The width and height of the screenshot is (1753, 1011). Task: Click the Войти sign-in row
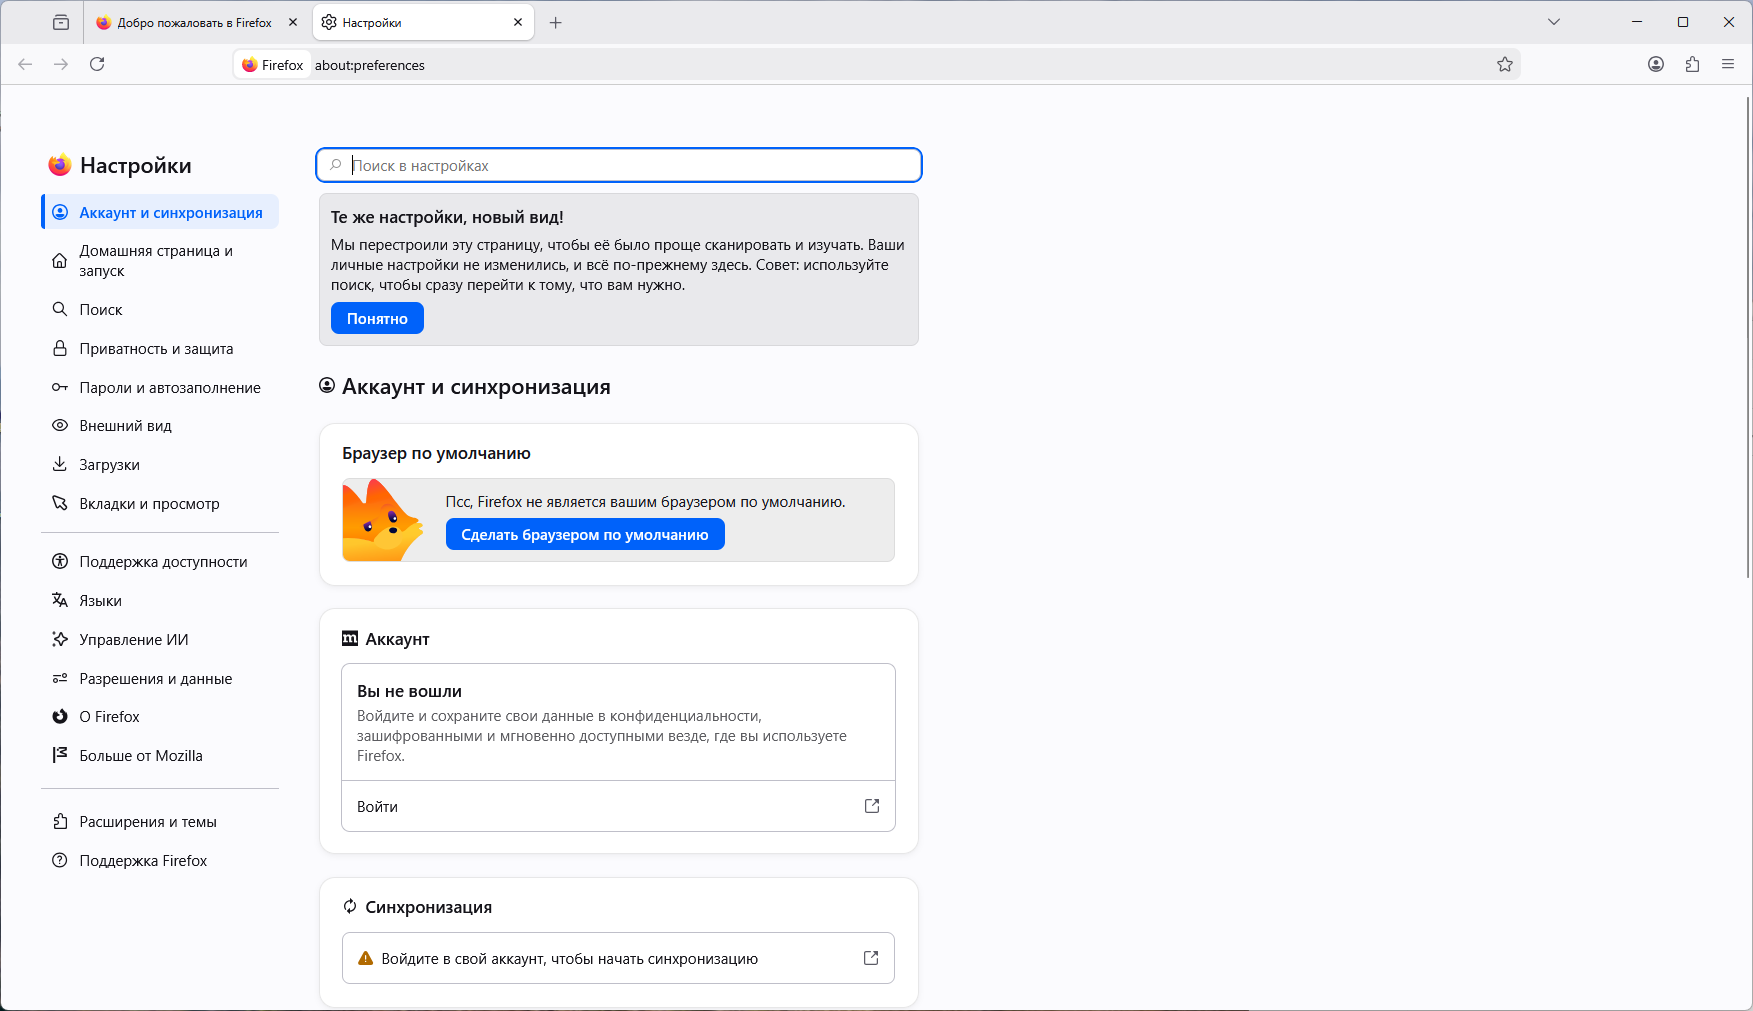pyautogui.click(x=618, y=806)
